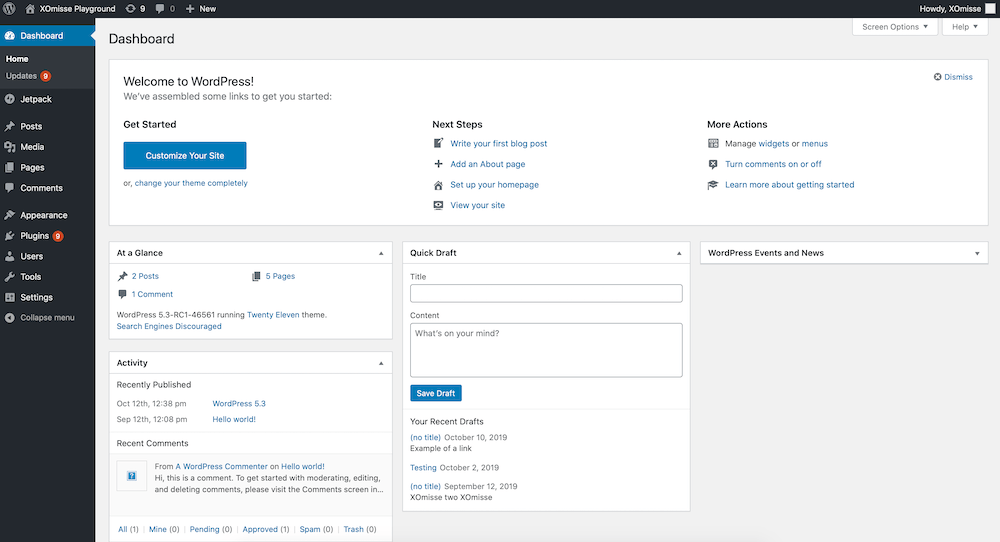Open the Help dropdown tab

point(964,27)
